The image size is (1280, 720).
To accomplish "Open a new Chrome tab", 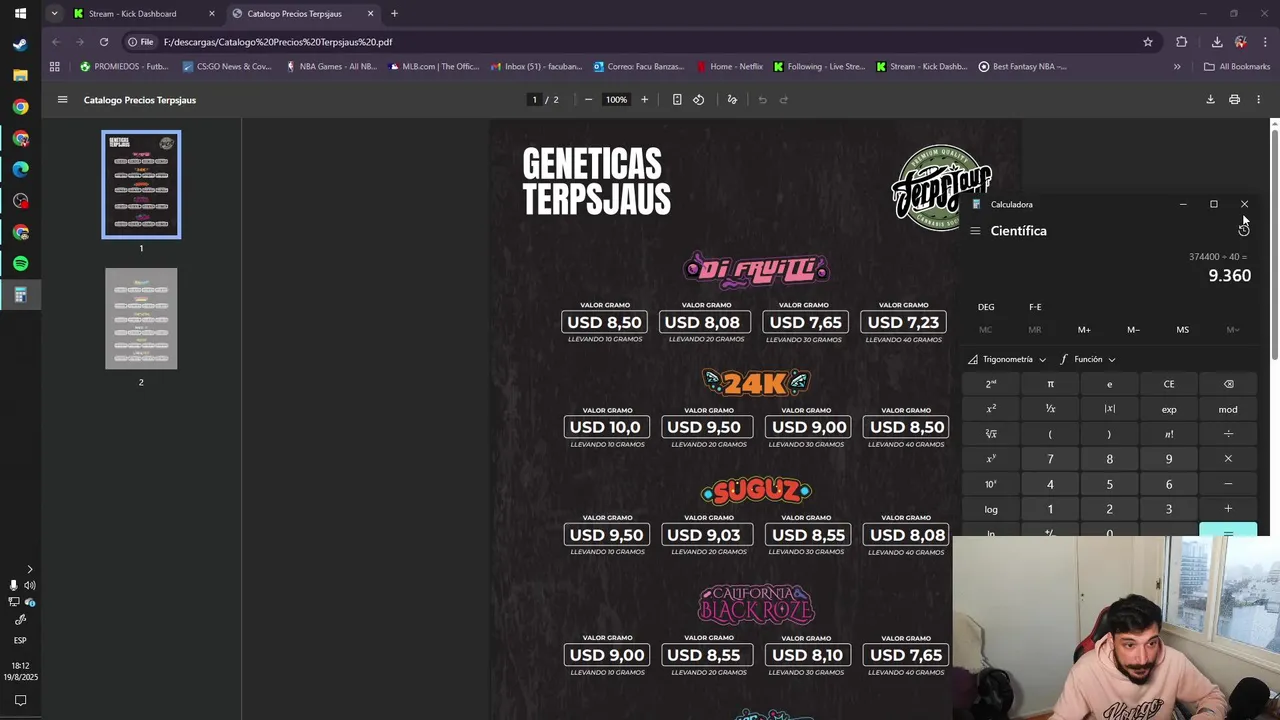I will click(394, 14).
